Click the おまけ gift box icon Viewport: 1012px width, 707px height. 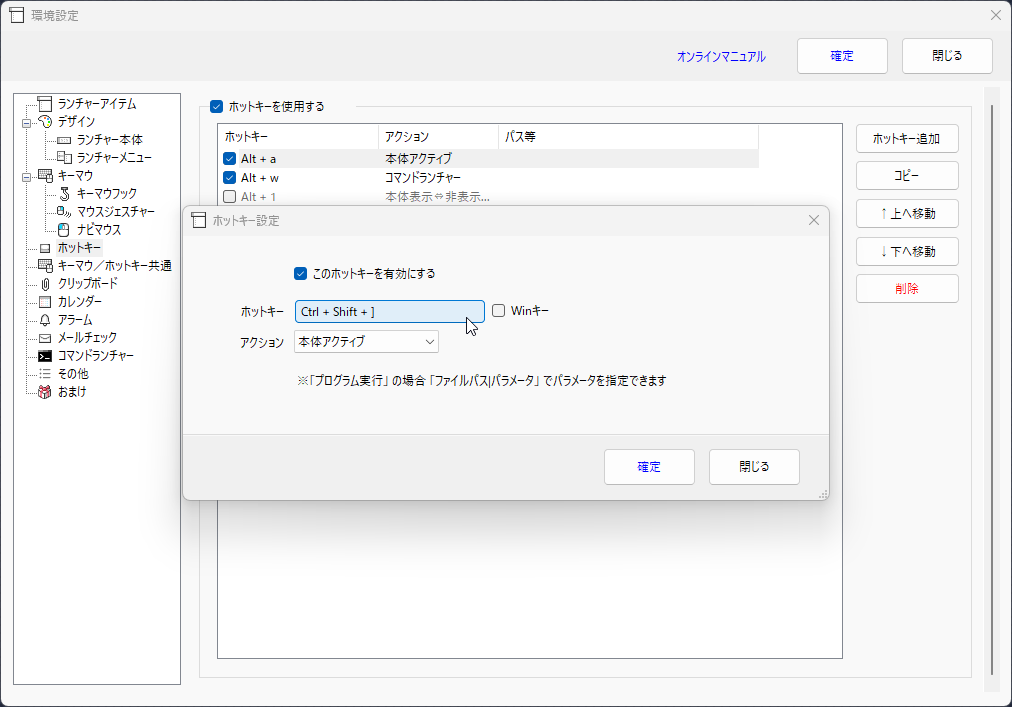[x=45, y=392]
